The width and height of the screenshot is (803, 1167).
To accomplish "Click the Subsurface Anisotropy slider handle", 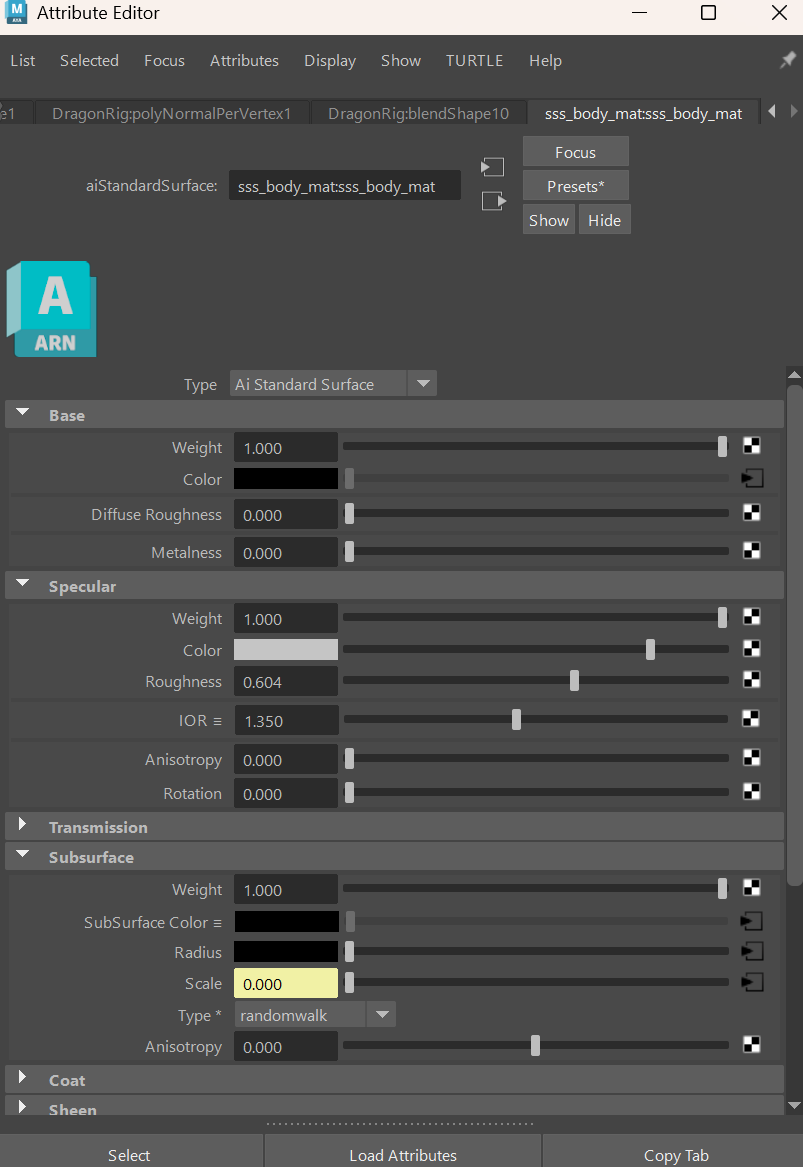I will coord(535,1045).
